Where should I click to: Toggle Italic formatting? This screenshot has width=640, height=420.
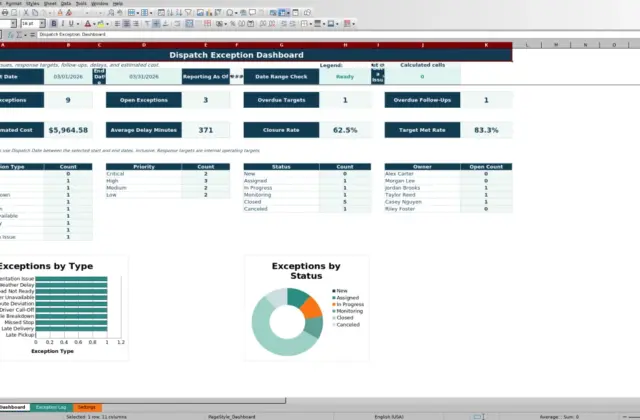[x=62, y=24]
